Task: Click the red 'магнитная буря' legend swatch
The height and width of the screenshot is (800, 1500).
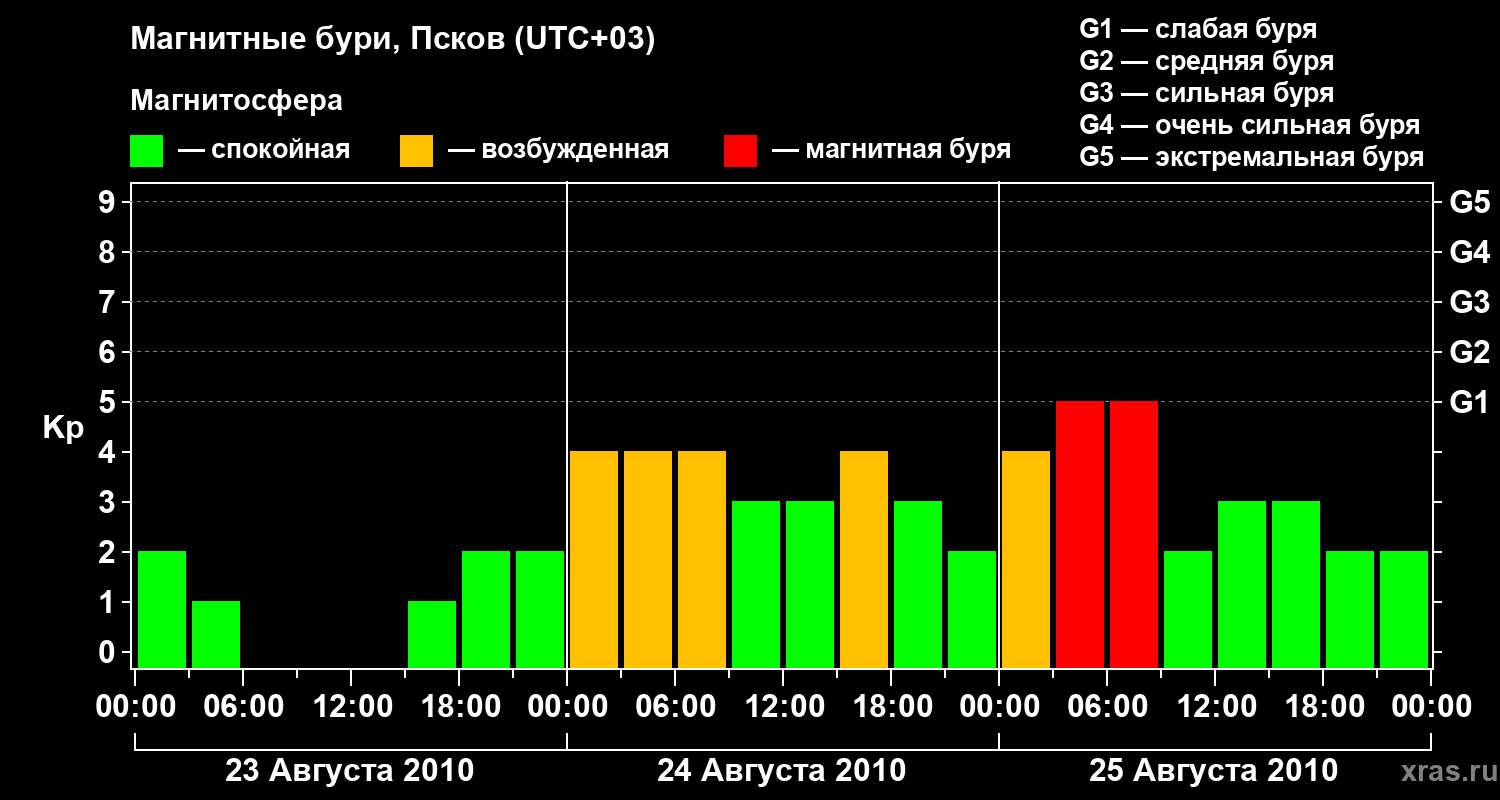Action: [740, 150]
